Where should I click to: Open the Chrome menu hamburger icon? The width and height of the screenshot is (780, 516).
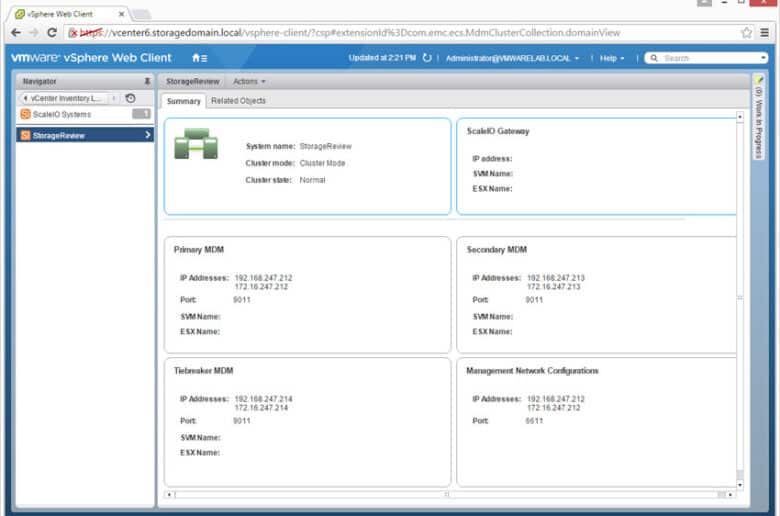pyautogui.click(x=765, y=33)
